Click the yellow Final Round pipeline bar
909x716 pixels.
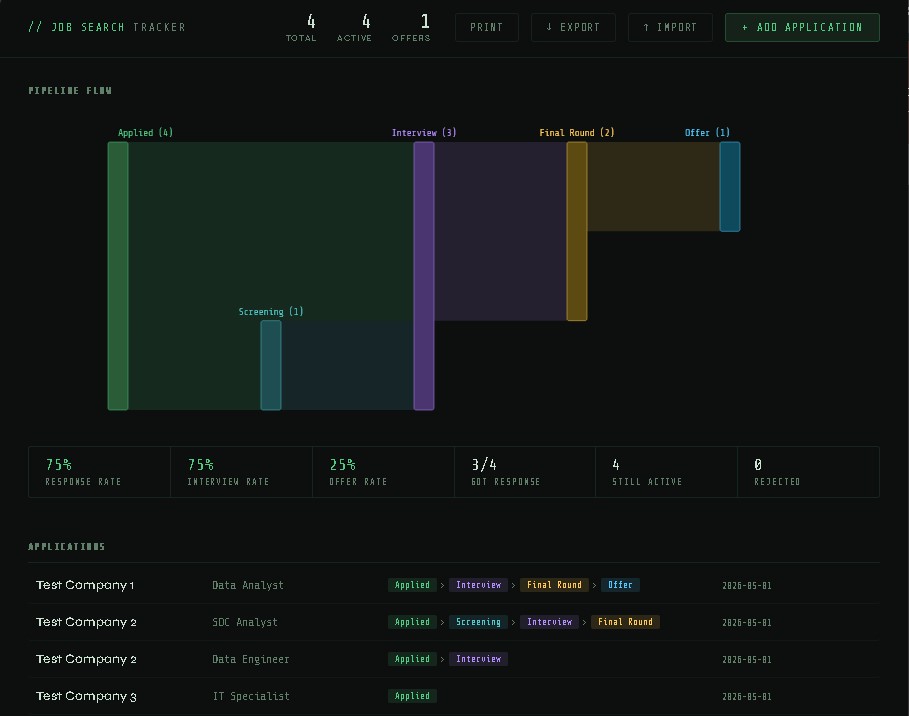click(x=577, y=231)
